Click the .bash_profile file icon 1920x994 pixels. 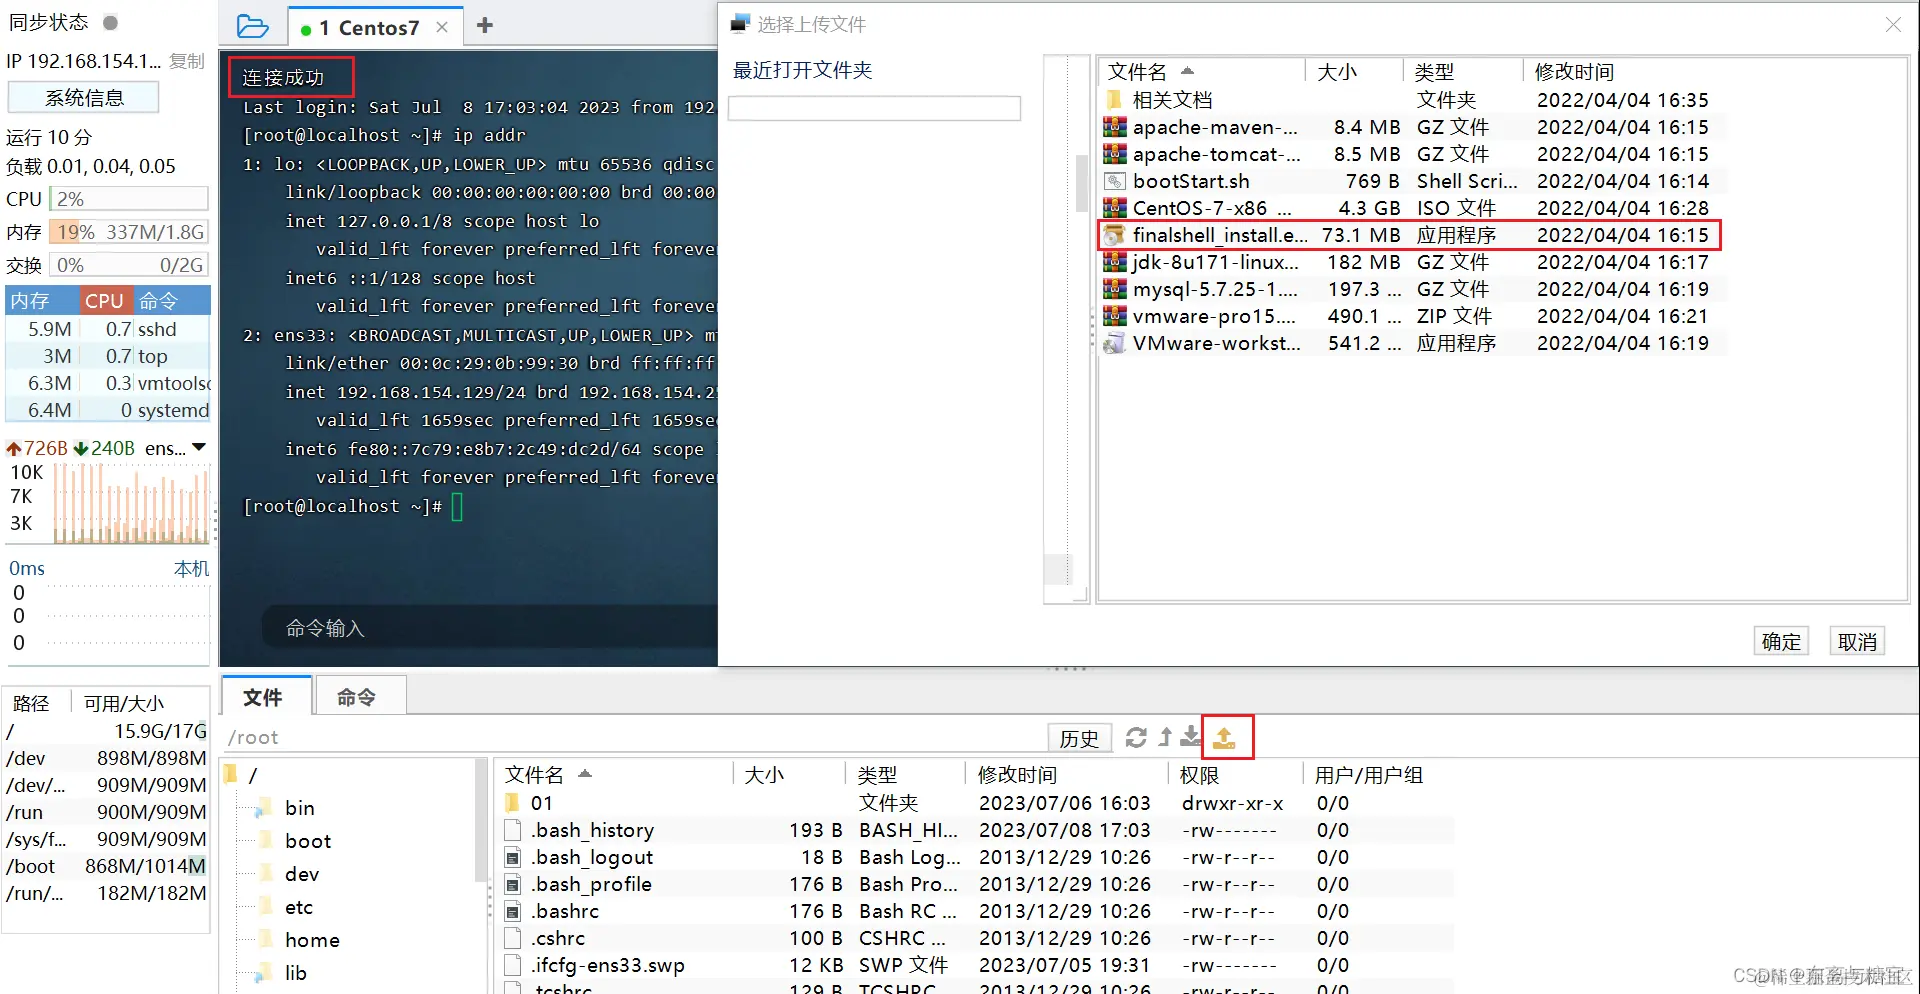tap(514, 884)
